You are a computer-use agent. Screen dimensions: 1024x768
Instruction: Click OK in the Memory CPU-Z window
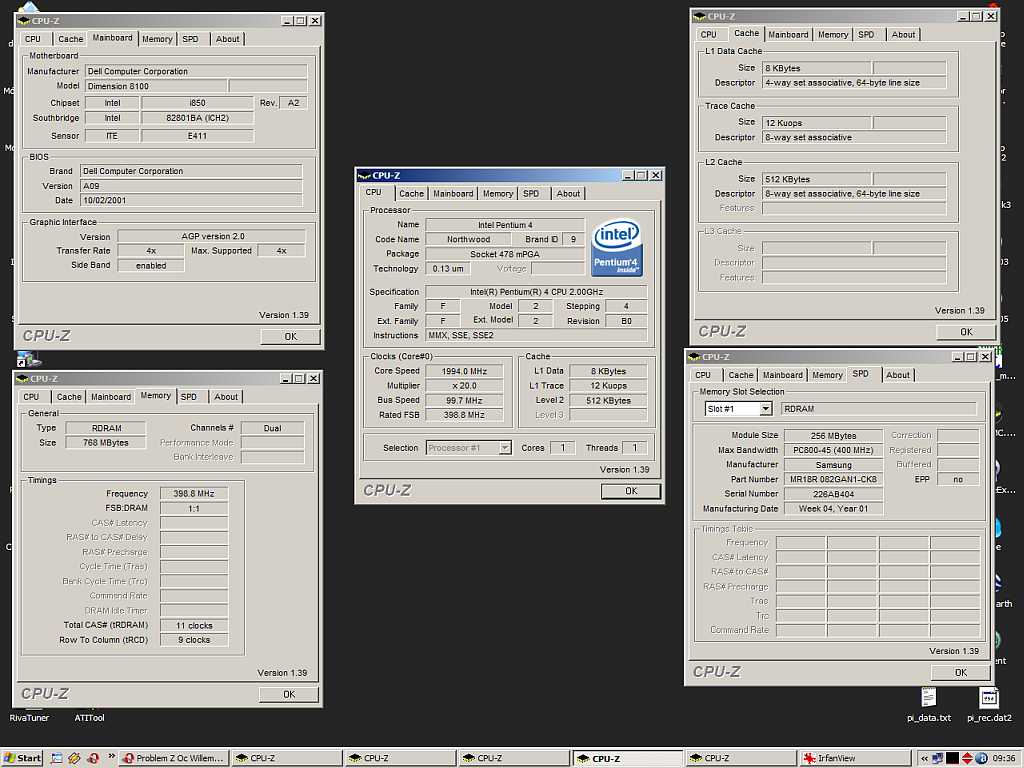(x=289, y=694)
